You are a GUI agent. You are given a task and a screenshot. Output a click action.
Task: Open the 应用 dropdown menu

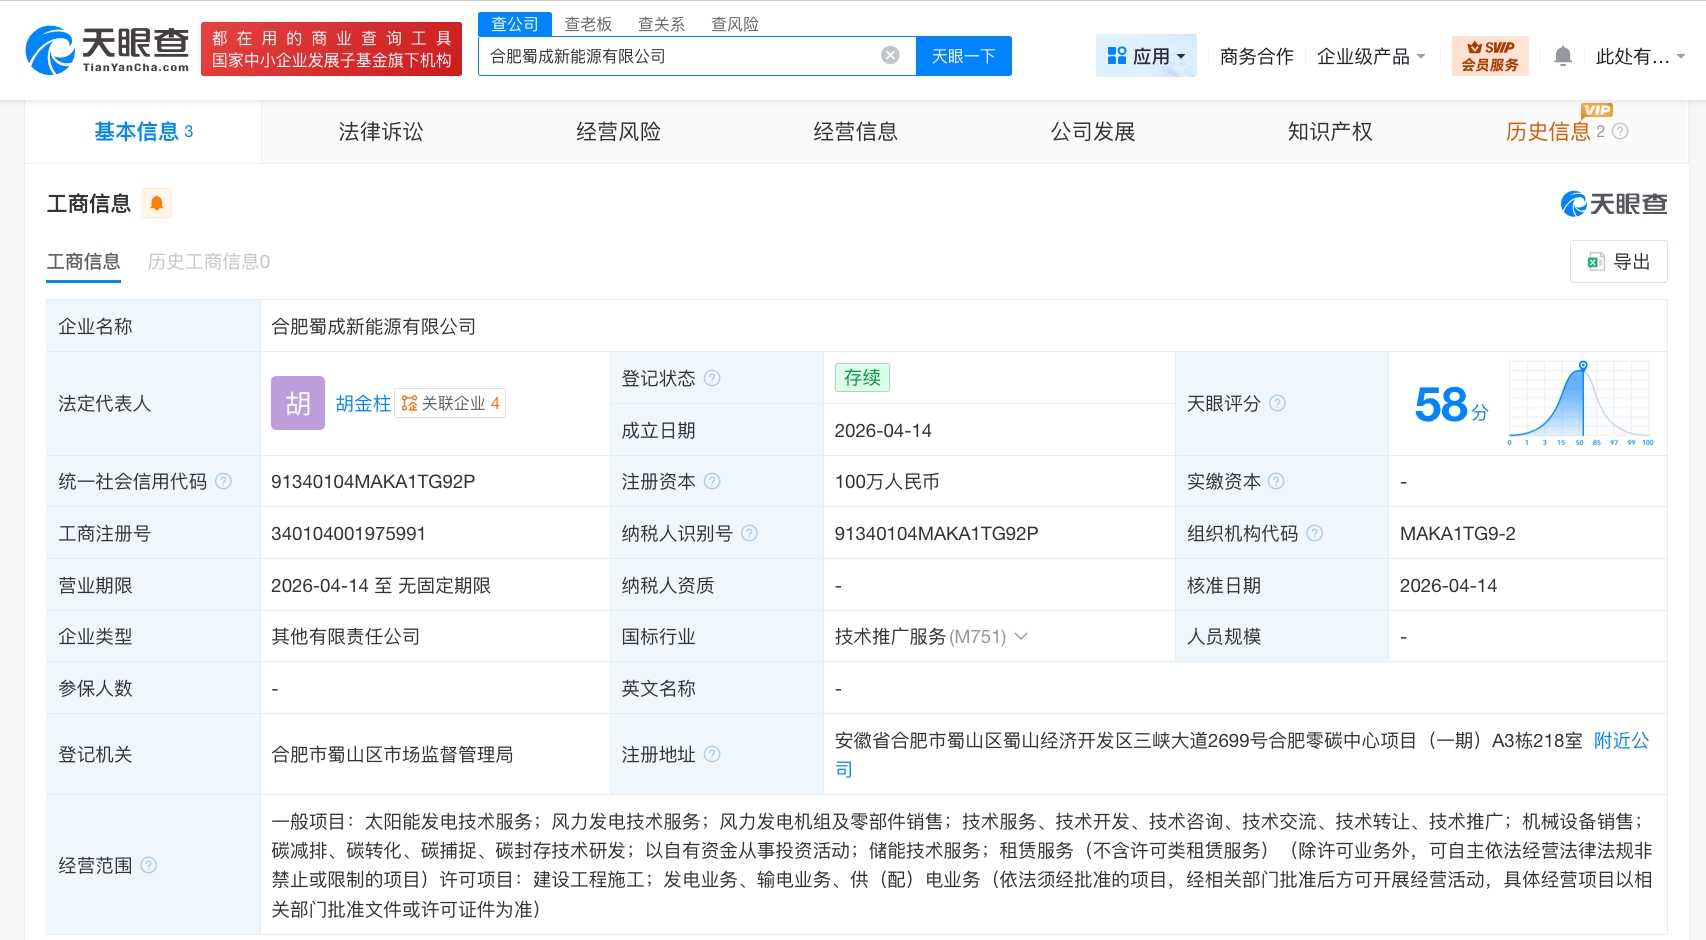1146,56
